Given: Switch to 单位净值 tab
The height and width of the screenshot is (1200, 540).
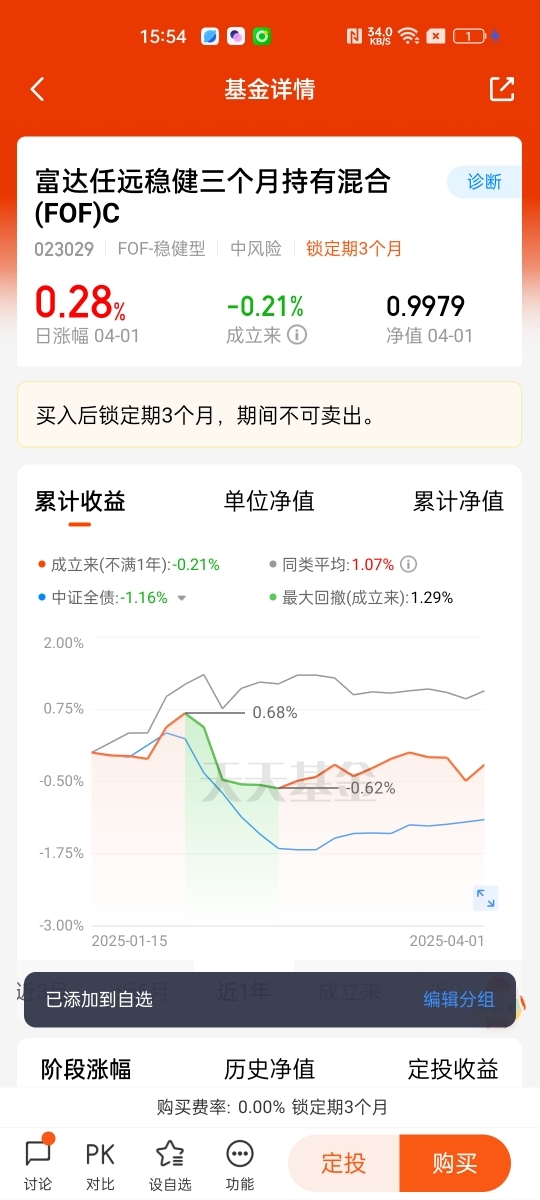Looking at the screenshot, I should click(x=269, y=501).
